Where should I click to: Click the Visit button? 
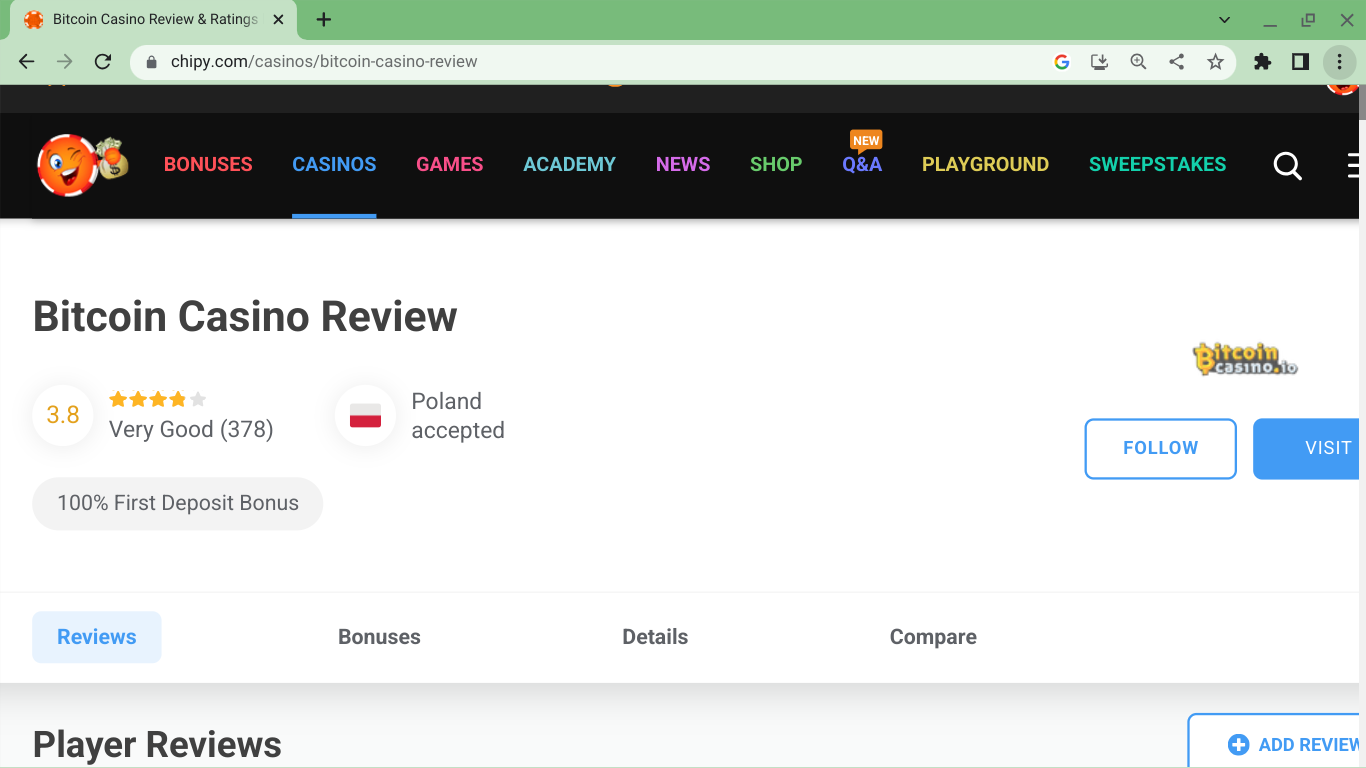pos(1306,448)
